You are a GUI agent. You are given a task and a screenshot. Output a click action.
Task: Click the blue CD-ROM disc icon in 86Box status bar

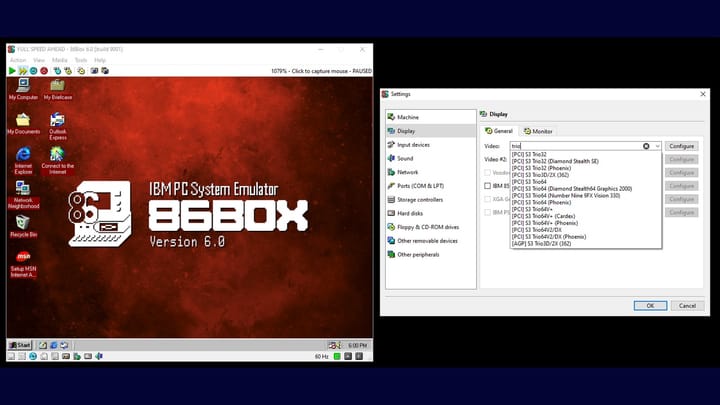point(33,356)
